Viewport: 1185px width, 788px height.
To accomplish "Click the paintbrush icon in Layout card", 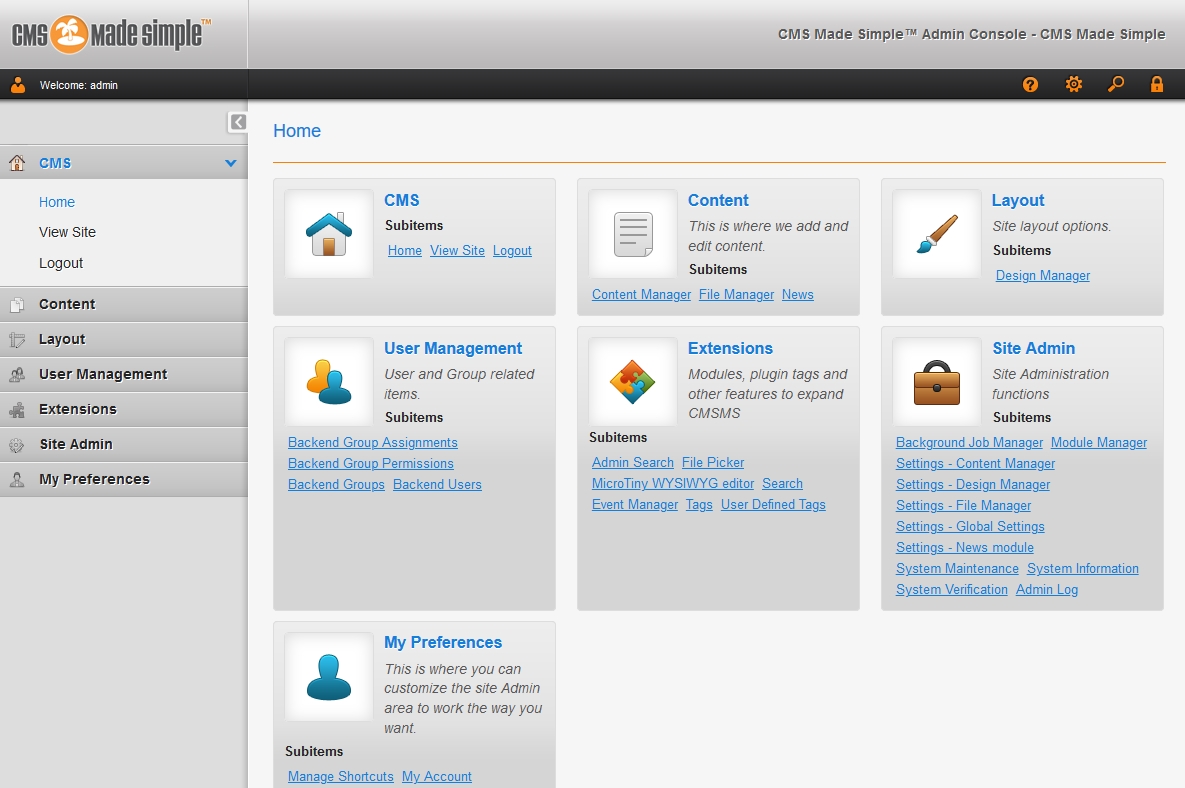I will [936, 234].
